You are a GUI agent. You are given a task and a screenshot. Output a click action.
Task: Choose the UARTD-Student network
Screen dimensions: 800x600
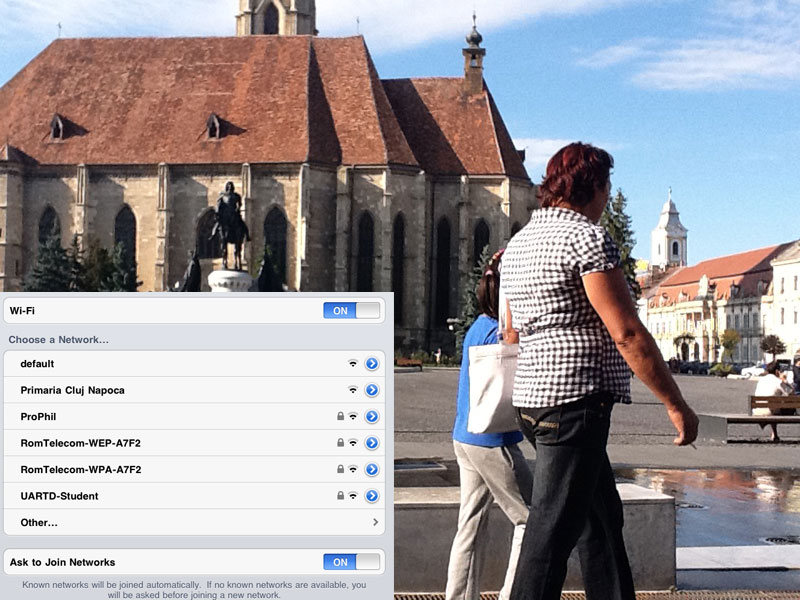59,496
